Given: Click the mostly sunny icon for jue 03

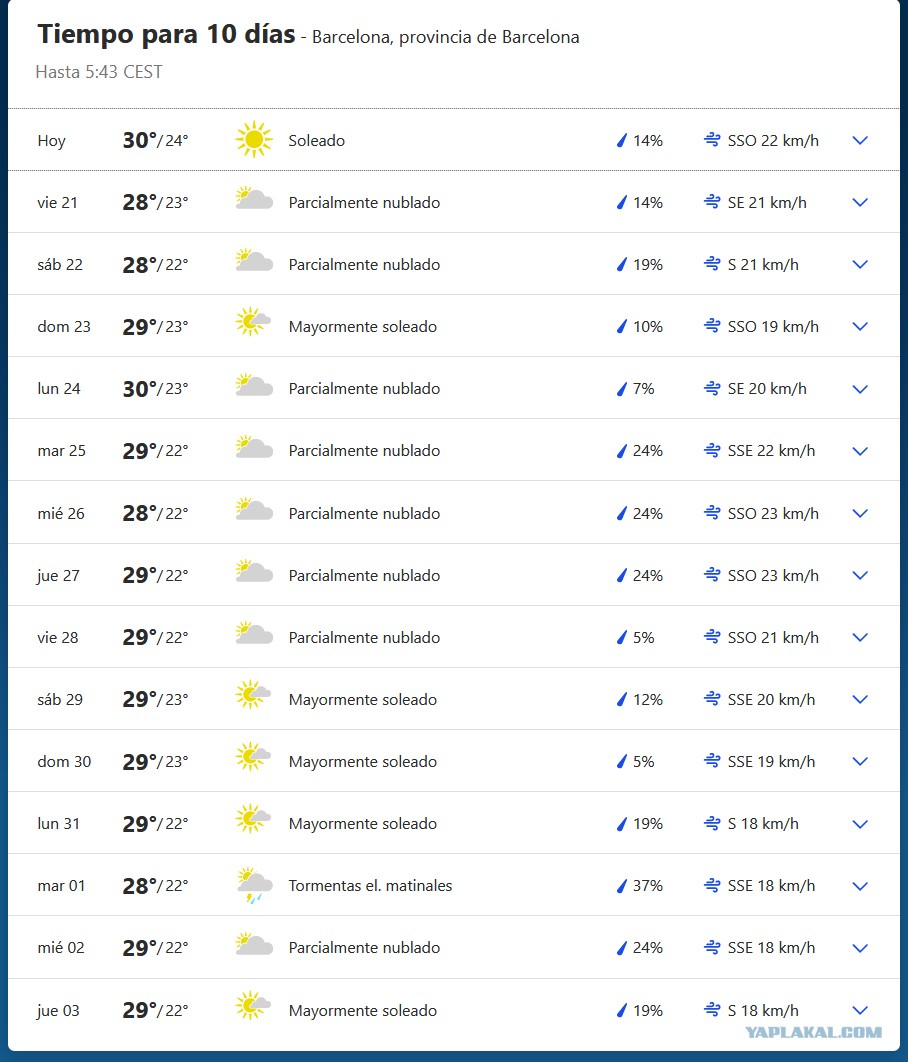Looking at the screenshot, I should tap(253, 1006).
